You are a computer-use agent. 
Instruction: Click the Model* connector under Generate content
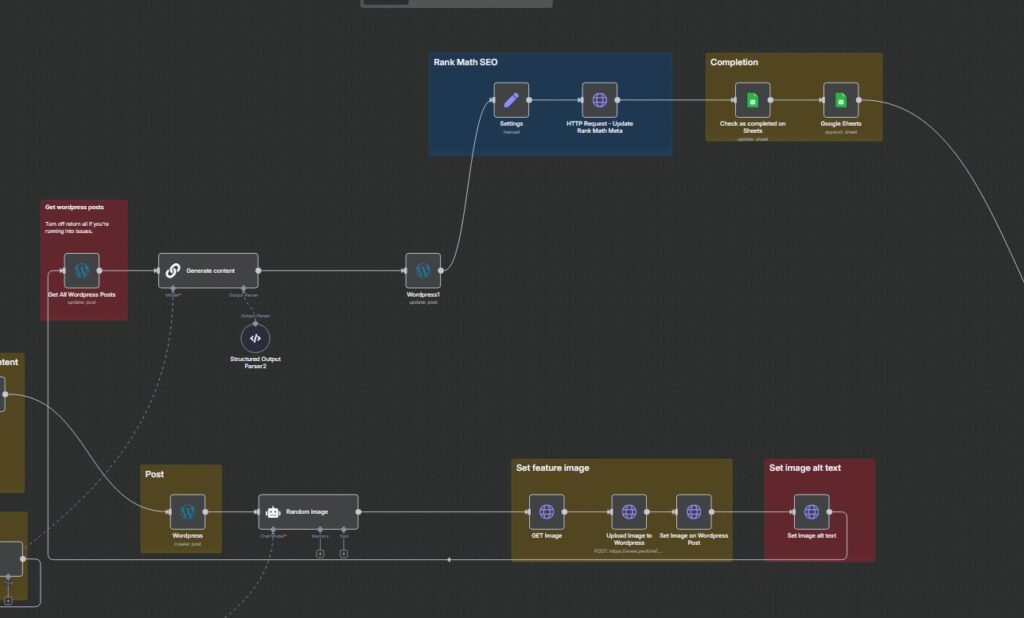173,288
